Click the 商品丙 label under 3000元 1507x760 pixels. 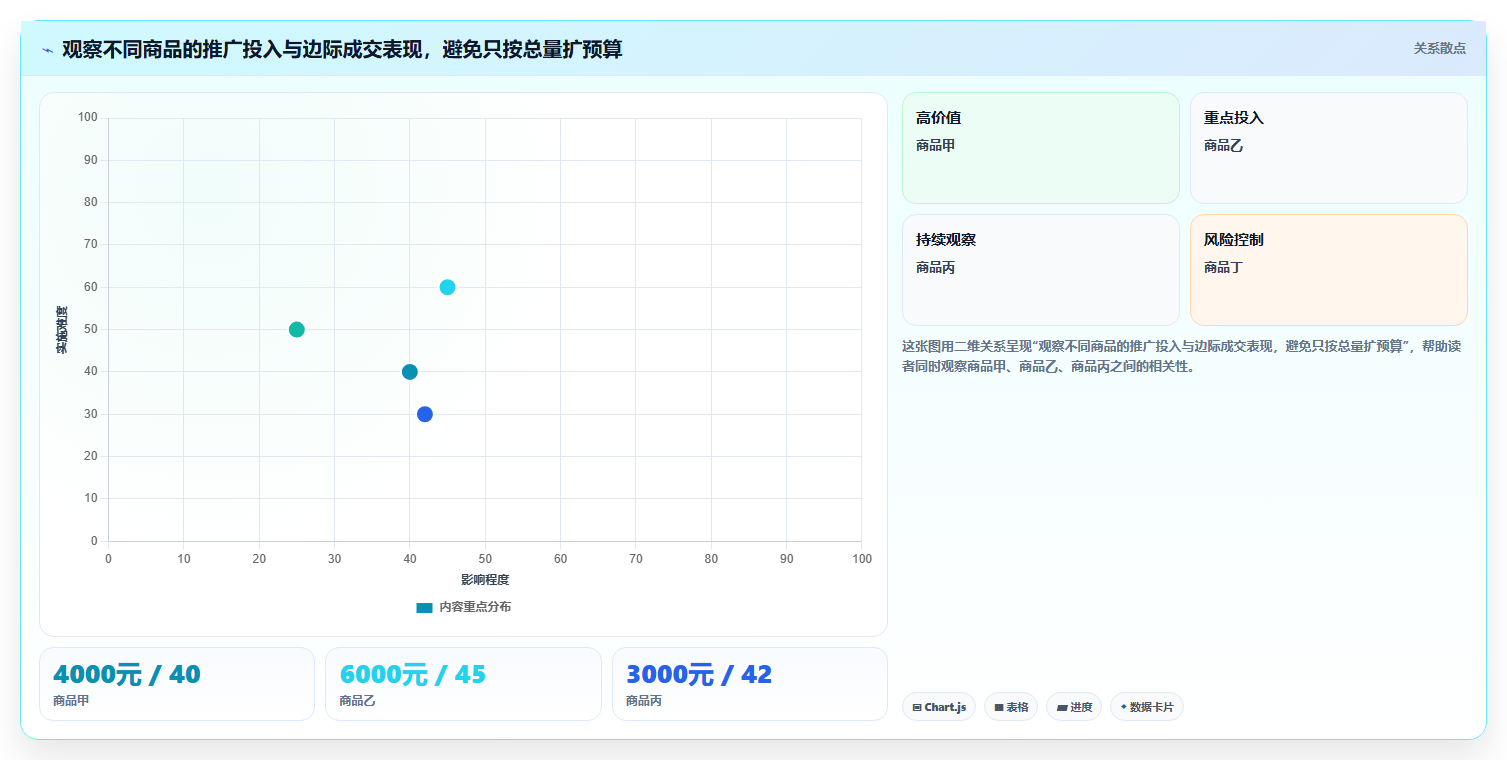(x=644, y=701)
